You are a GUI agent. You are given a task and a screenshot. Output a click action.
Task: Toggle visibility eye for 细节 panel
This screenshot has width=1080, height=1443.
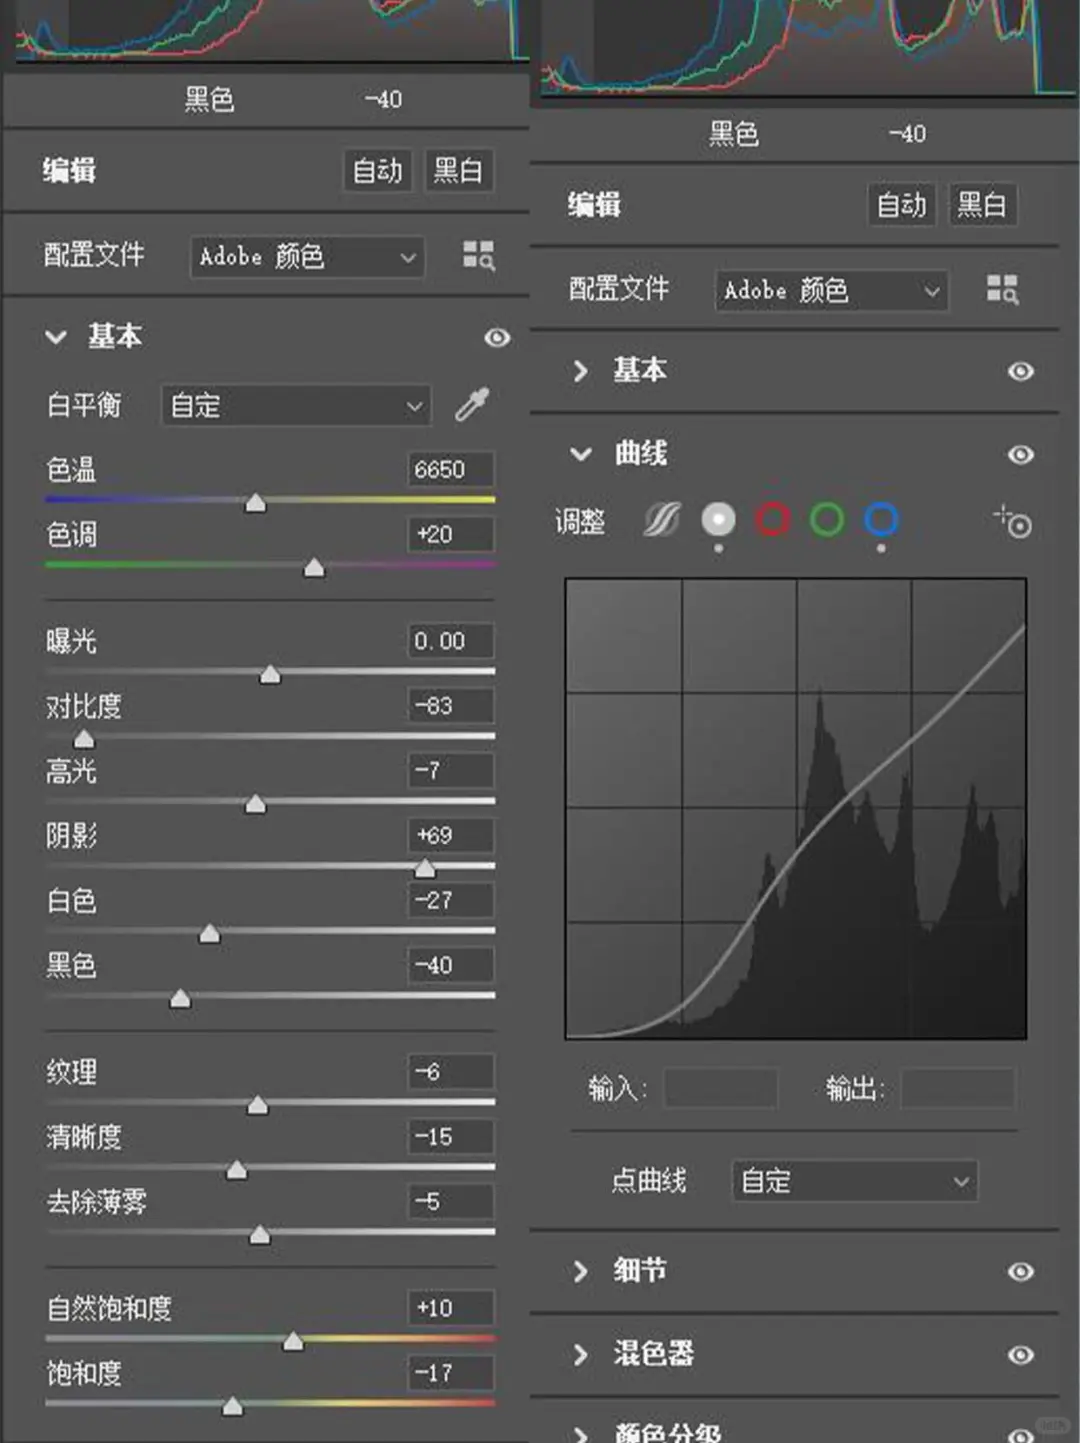[1020, 1271]
